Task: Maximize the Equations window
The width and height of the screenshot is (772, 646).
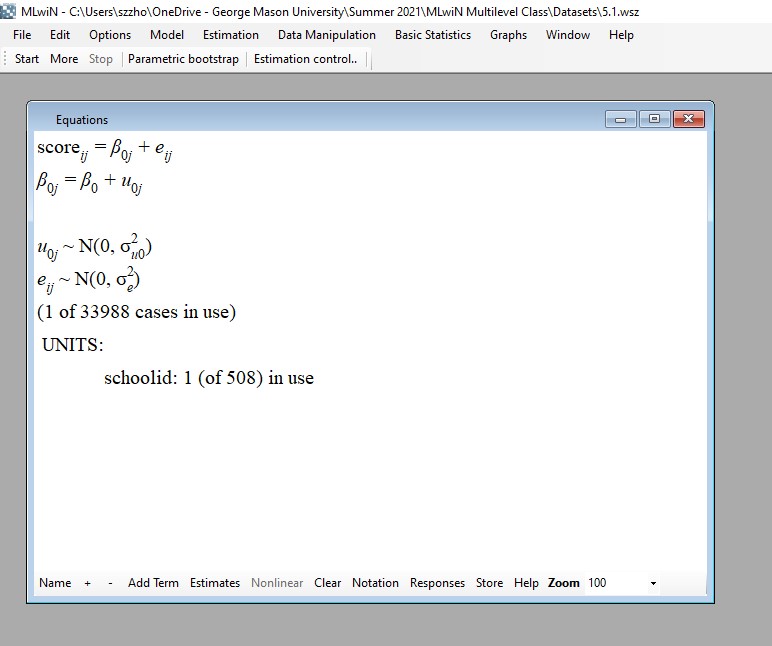Action: [x=654, y=119]
